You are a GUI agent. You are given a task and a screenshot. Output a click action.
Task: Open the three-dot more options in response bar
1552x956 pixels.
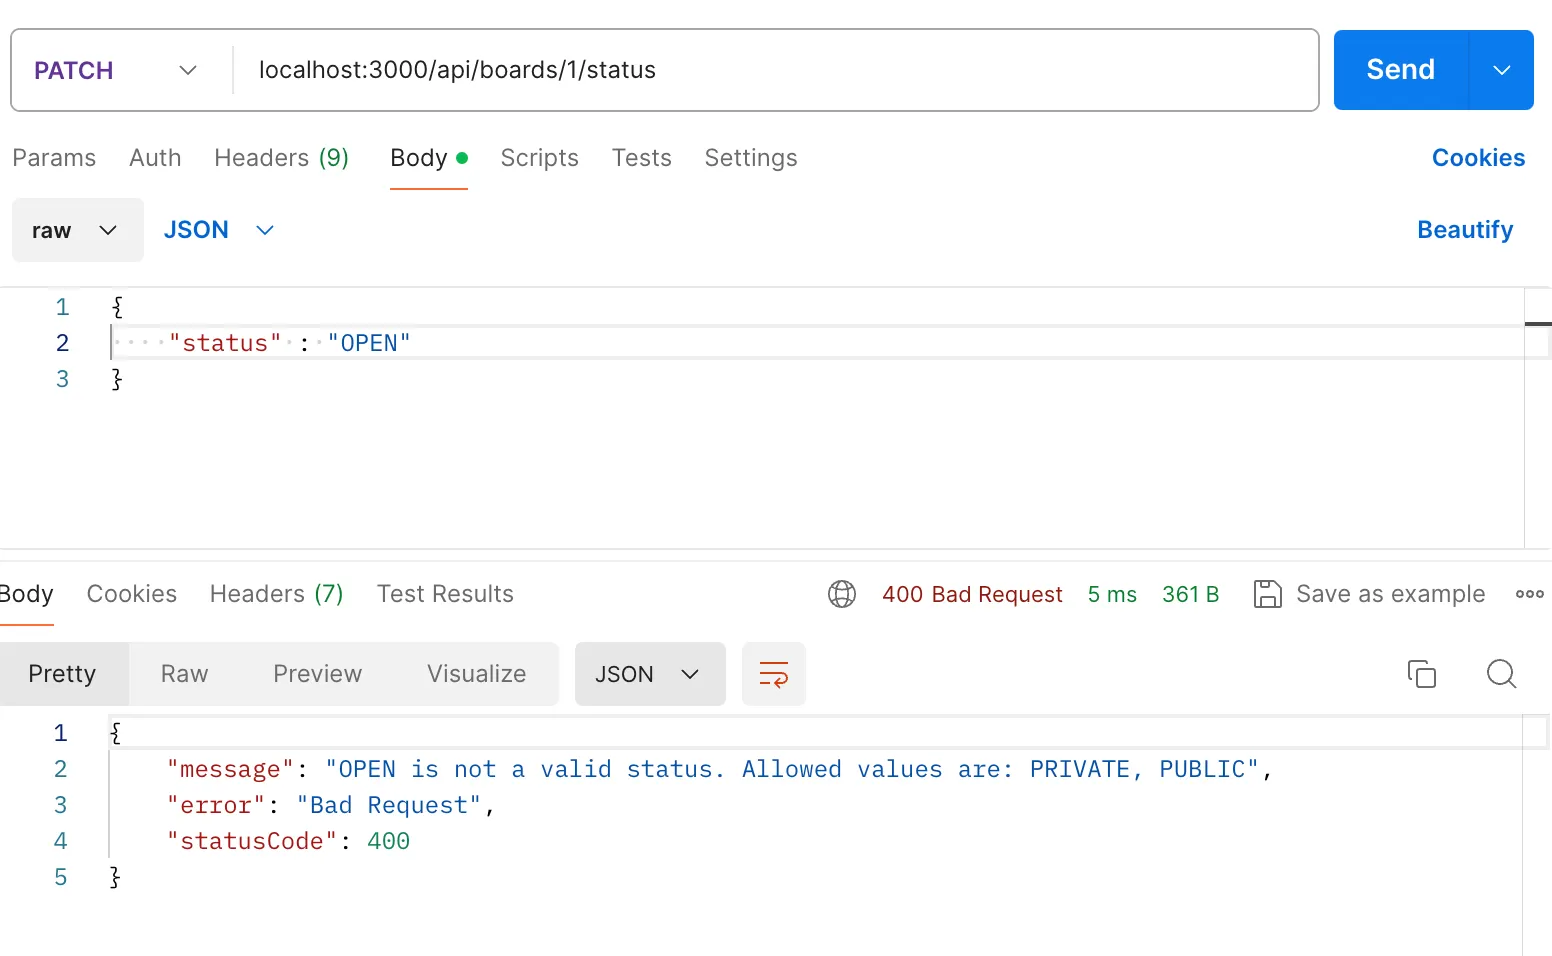[x=1530, y=594]
